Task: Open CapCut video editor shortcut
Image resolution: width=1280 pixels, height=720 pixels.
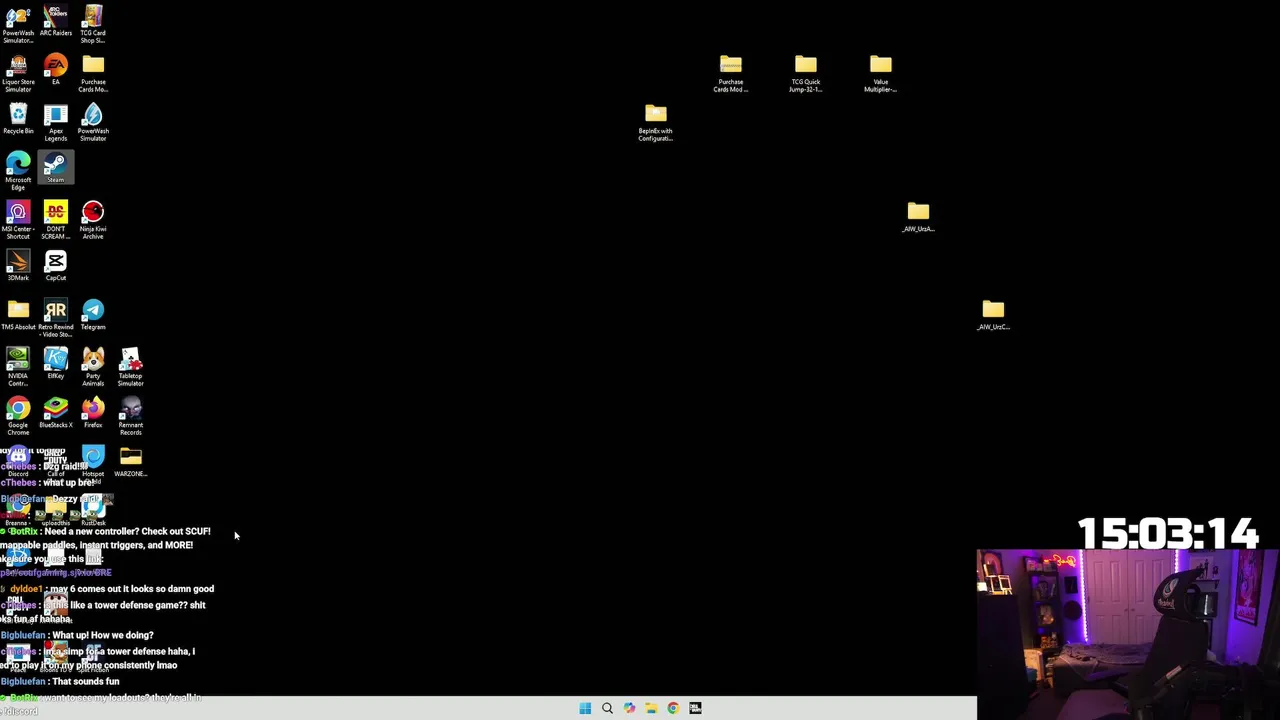Action: (x=56, y=266)
